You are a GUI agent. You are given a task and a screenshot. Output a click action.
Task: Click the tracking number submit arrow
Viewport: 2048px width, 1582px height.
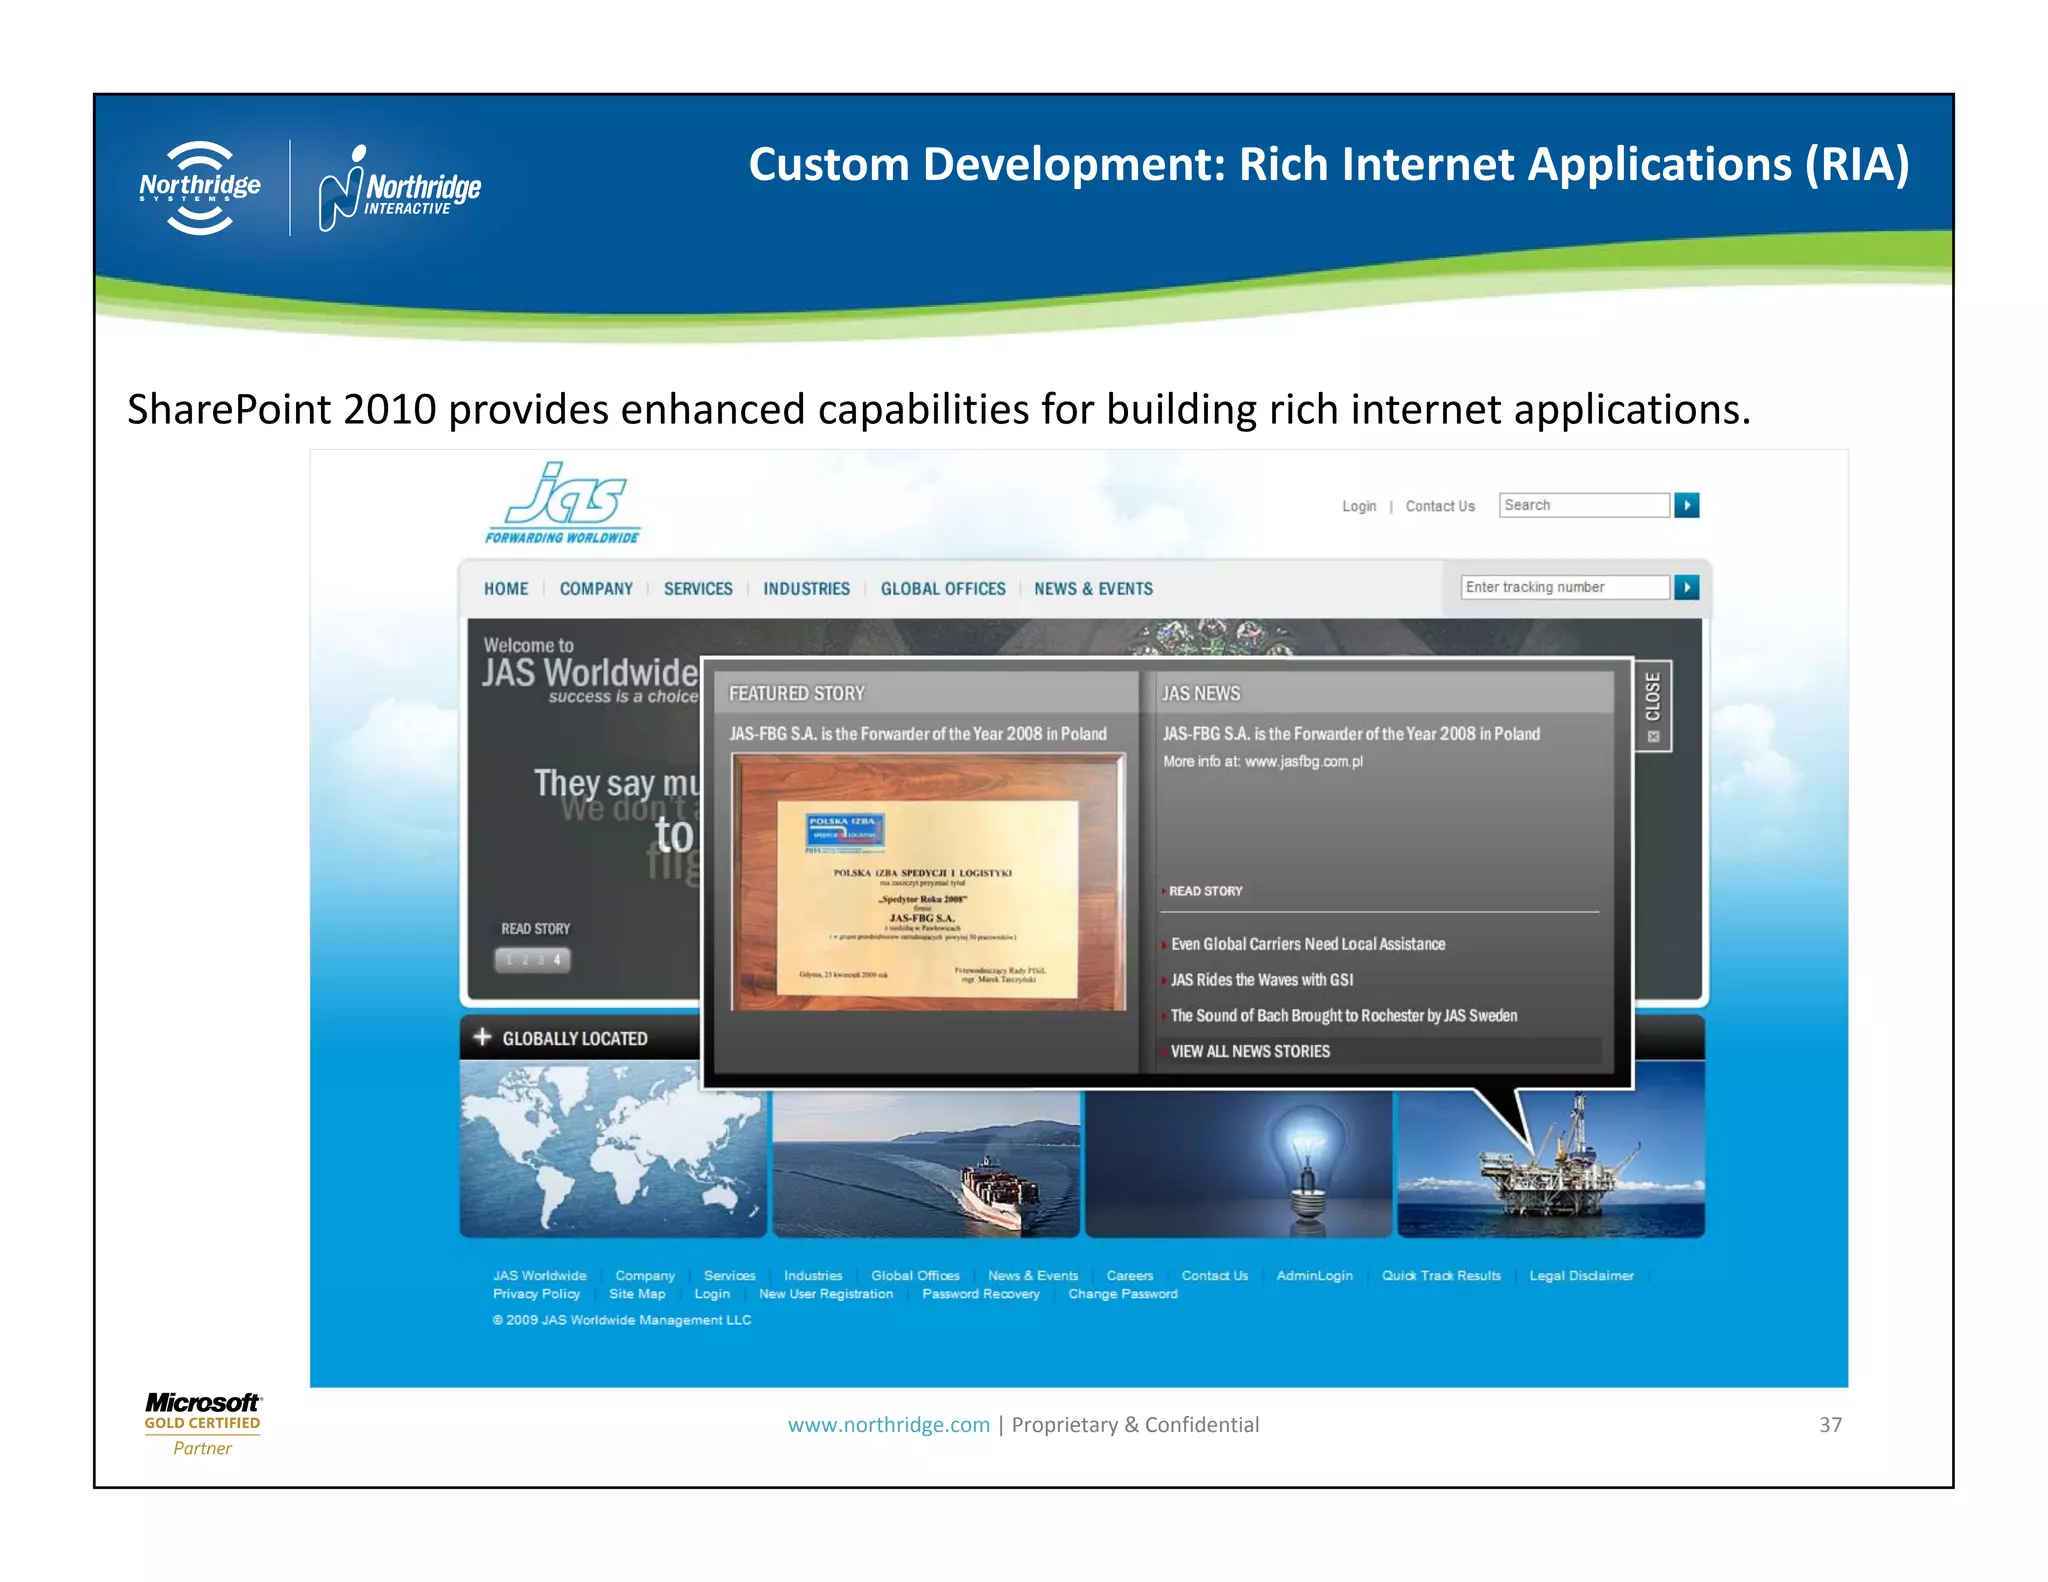point(1686,587)
